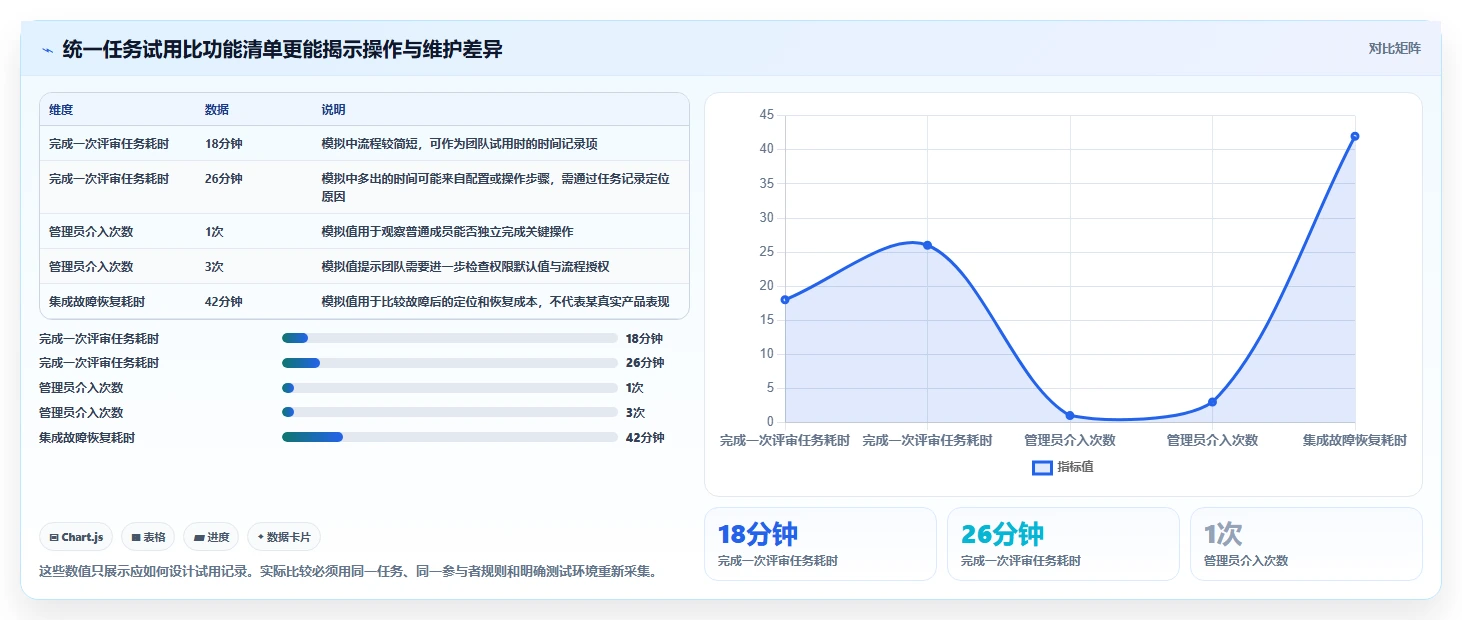The height and width of the screenshot is (620, 1462).
Task: Click the 集成故障恢复耗时 label on the chart x-axis
Action: tap(1355, 440)
